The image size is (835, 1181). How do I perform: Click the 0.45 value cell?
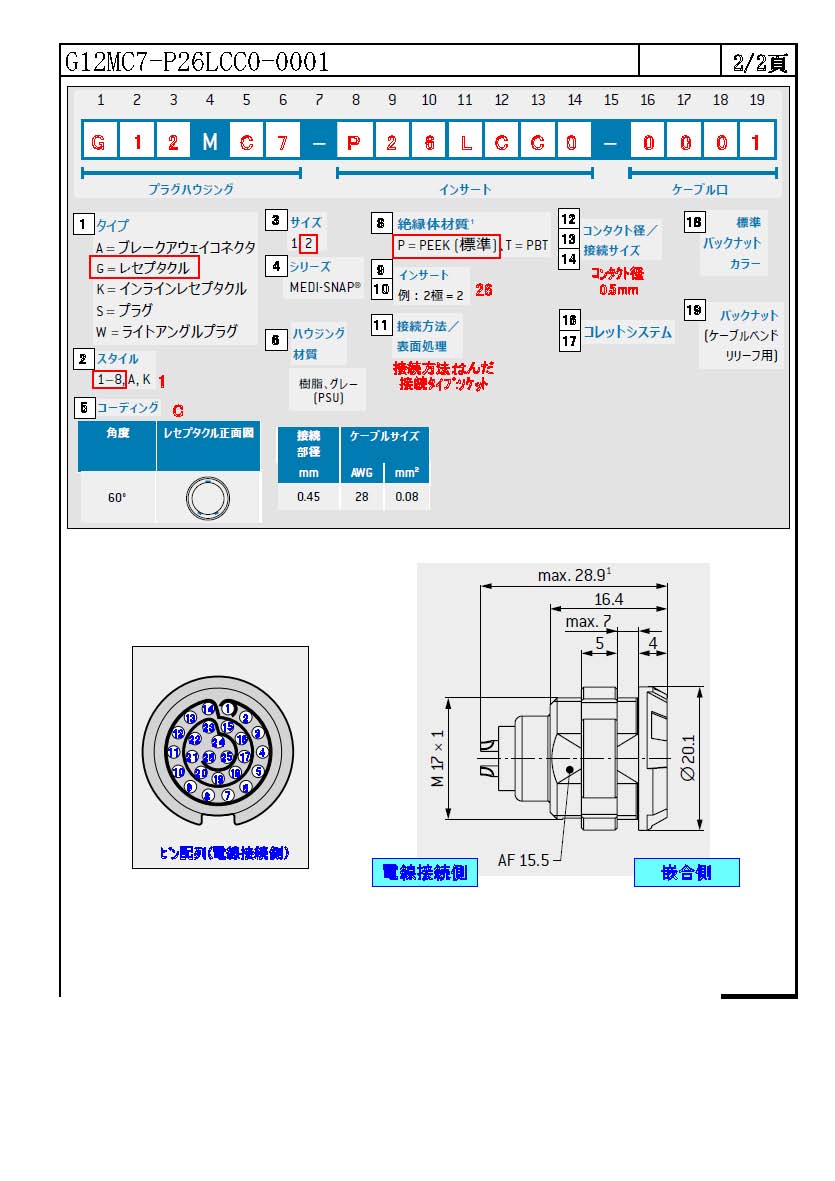point(309,497)
